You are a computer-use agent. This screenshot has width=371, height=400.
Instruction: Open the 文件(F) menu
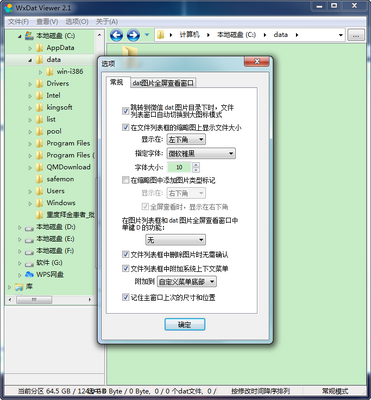[18, 22]
